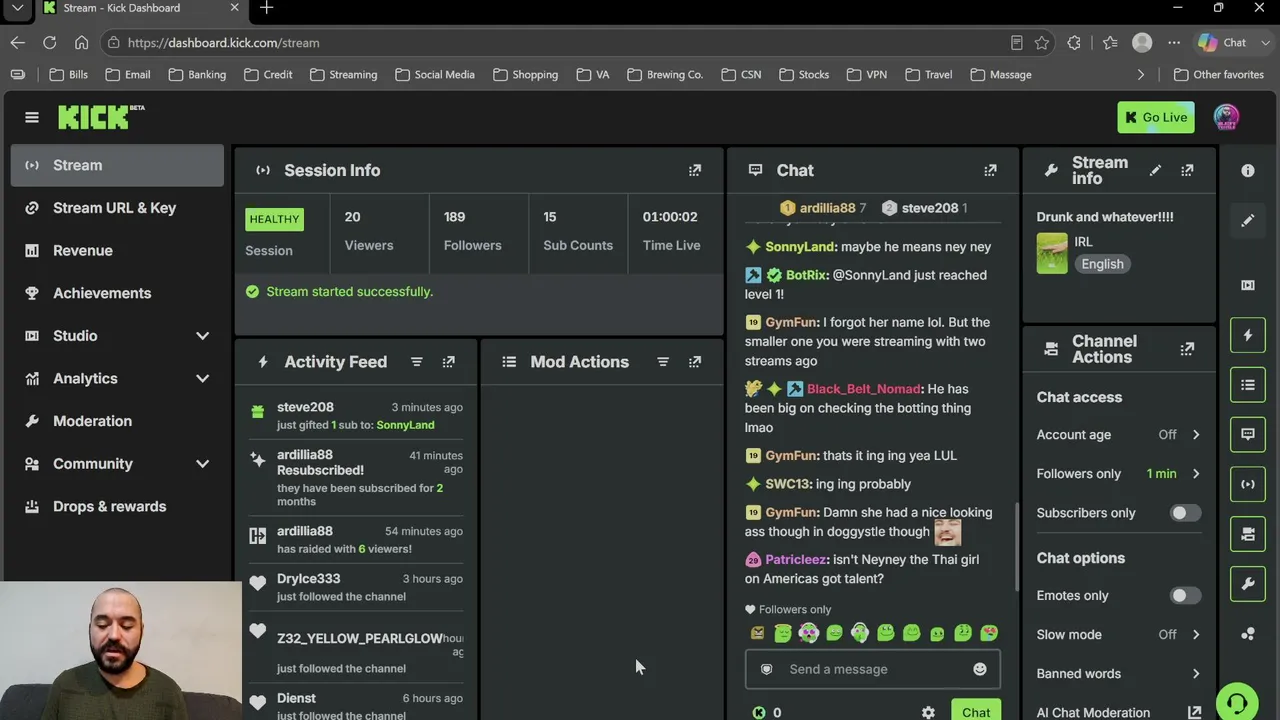Pop out the Chat panel

point(990,170)
